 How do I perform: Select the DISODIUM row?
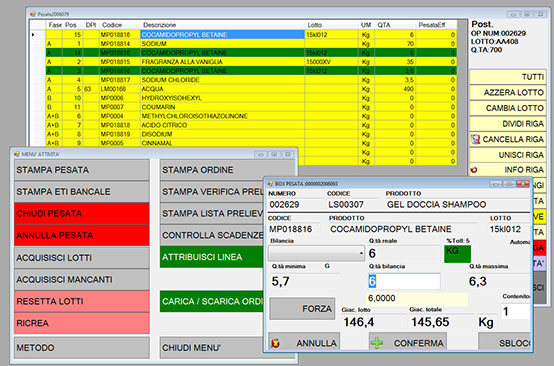coord(251,134)
